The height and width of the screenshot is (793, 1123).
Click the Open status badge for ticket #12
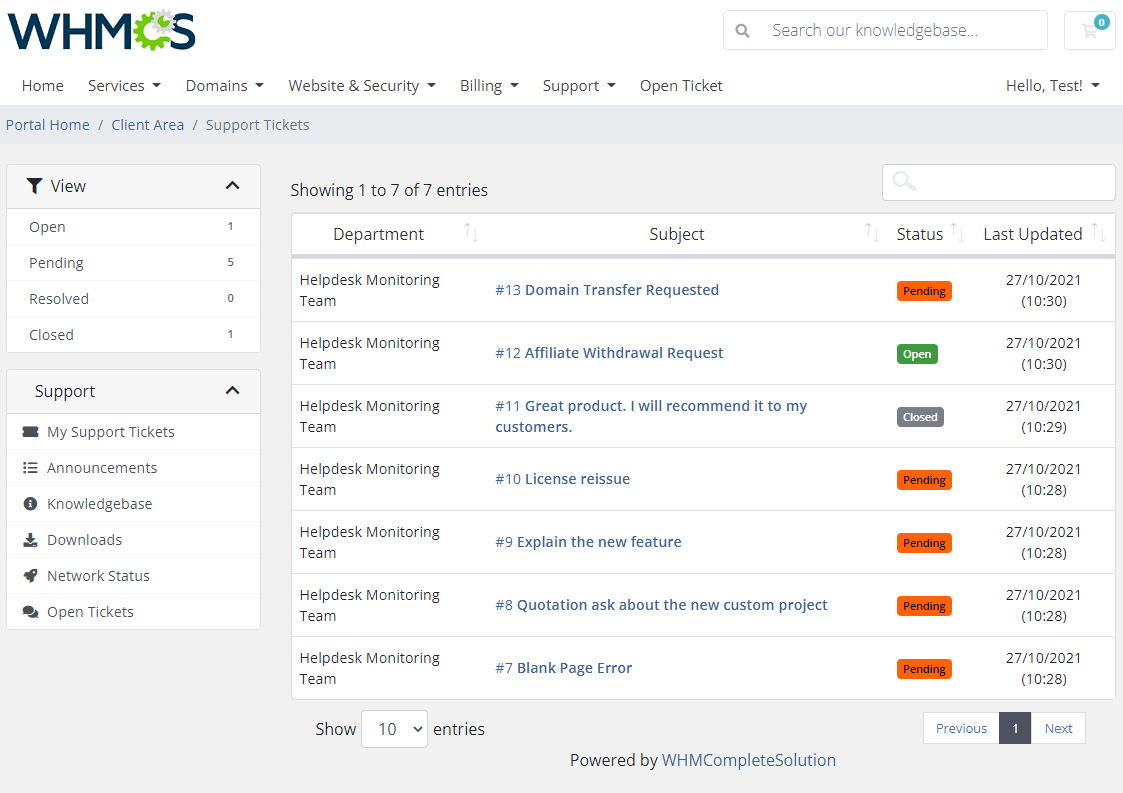[x=917, y=354]
